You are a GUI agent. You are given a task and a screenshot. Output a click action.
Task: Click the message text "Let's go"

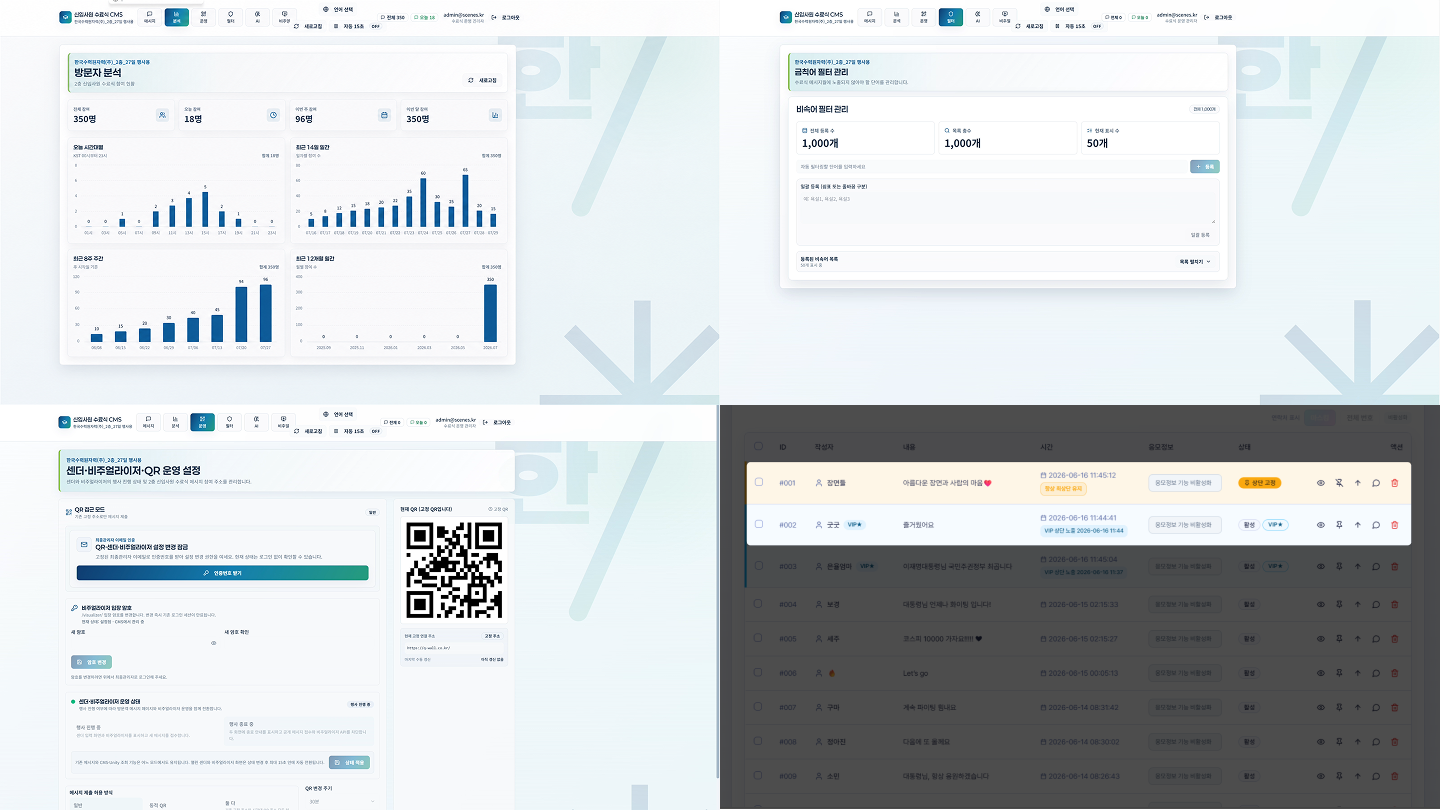tap(916, 673)
